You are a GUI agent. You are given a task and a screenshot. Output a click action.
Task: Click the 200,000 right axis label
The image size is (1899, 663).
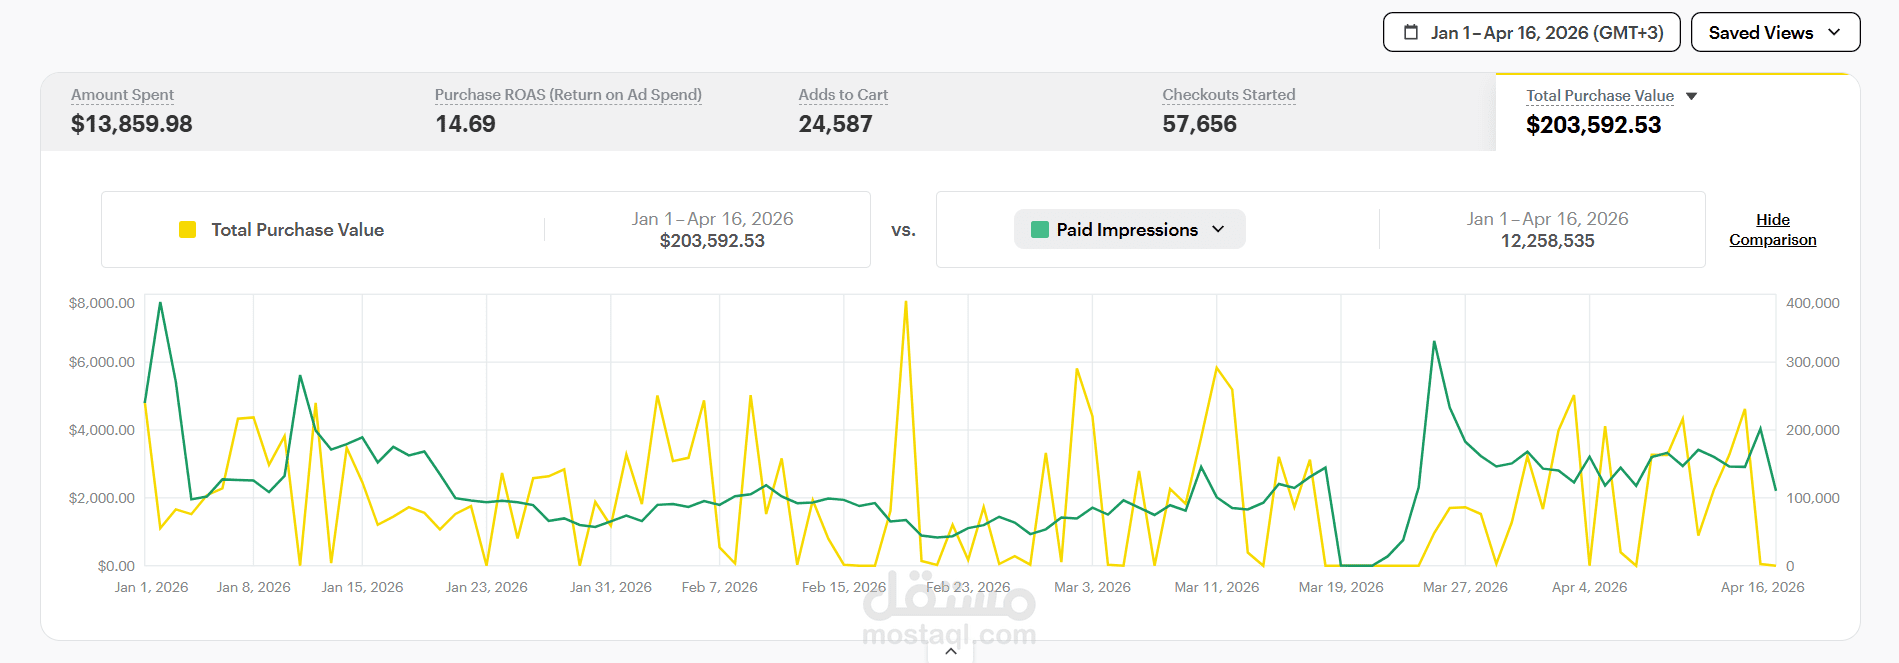[1812, 430]
